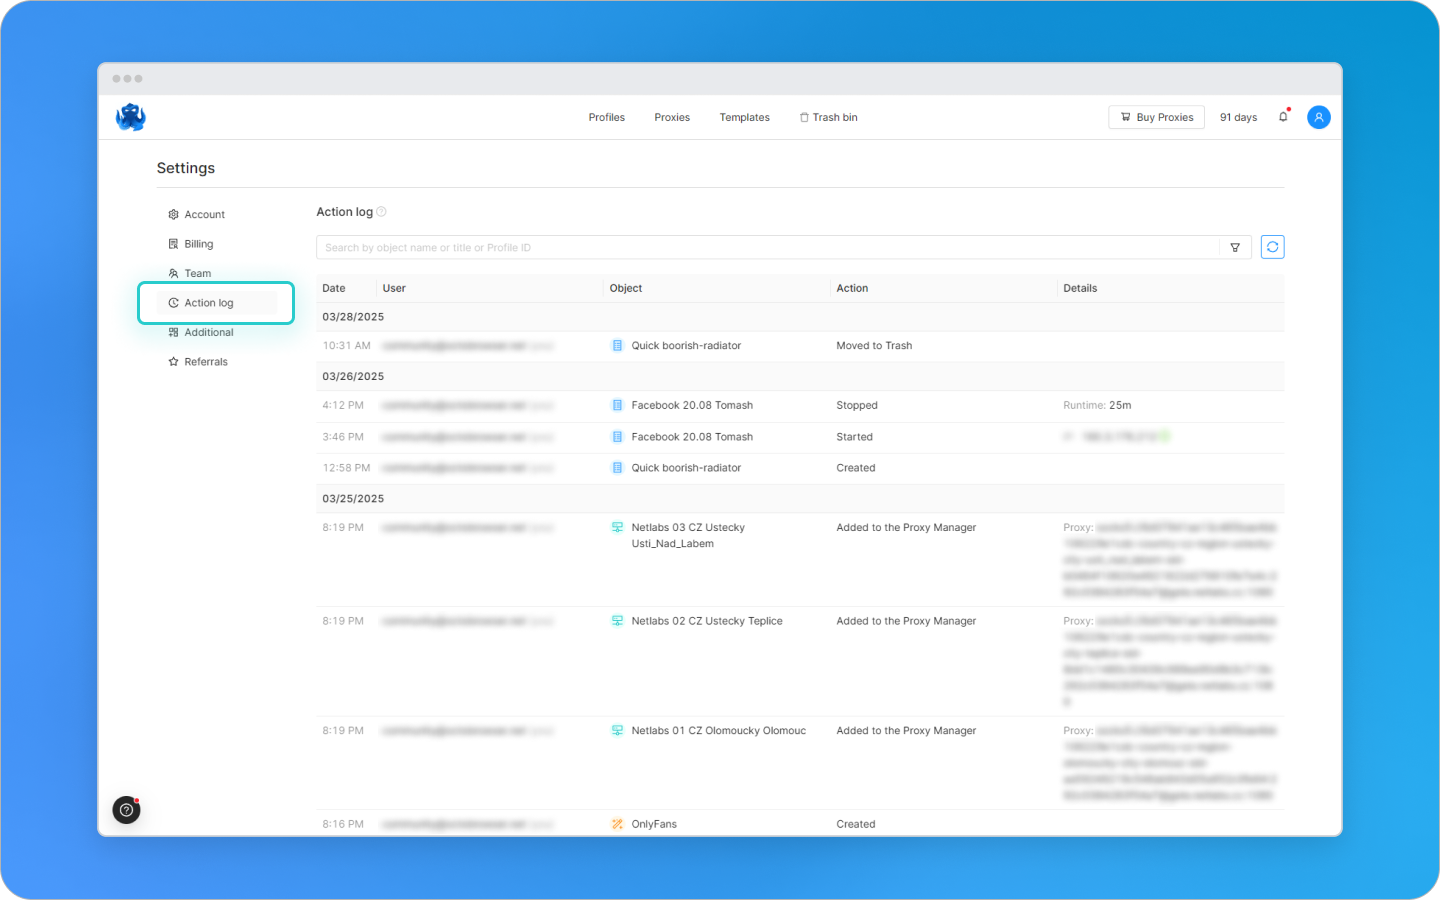Open the help chat bubble
1440x900 pixels.
click(126, 810)
